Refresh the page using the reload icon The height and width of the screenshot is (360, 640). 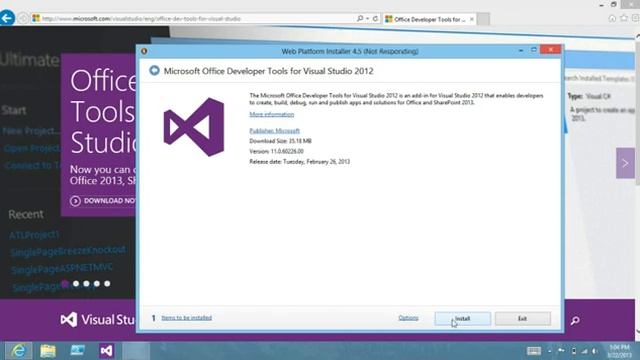point(375,18)
